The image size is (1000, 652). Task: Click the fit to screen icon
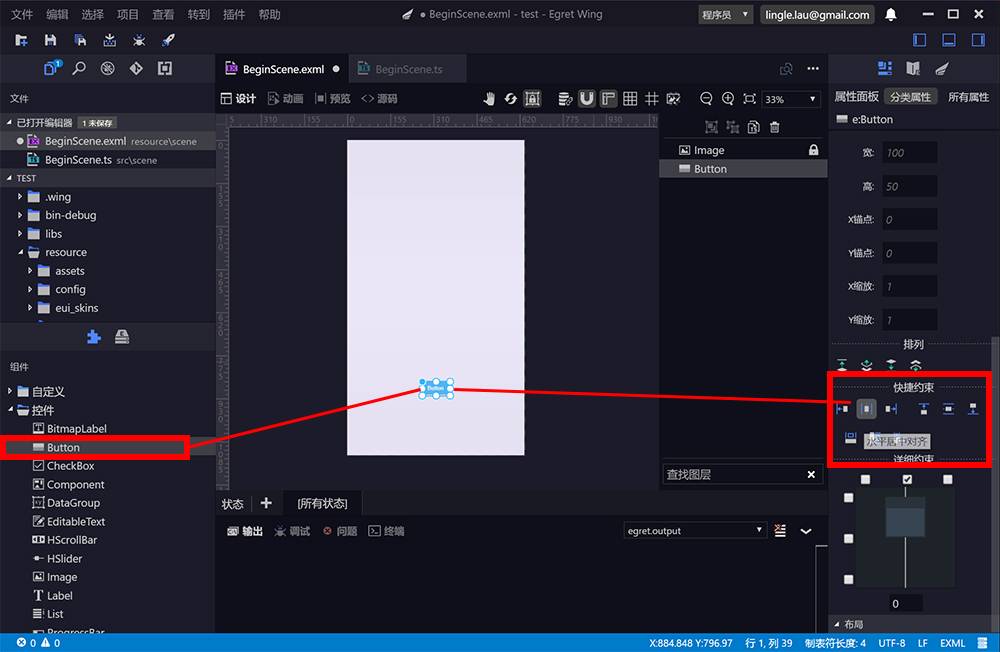tap(749, 98)
